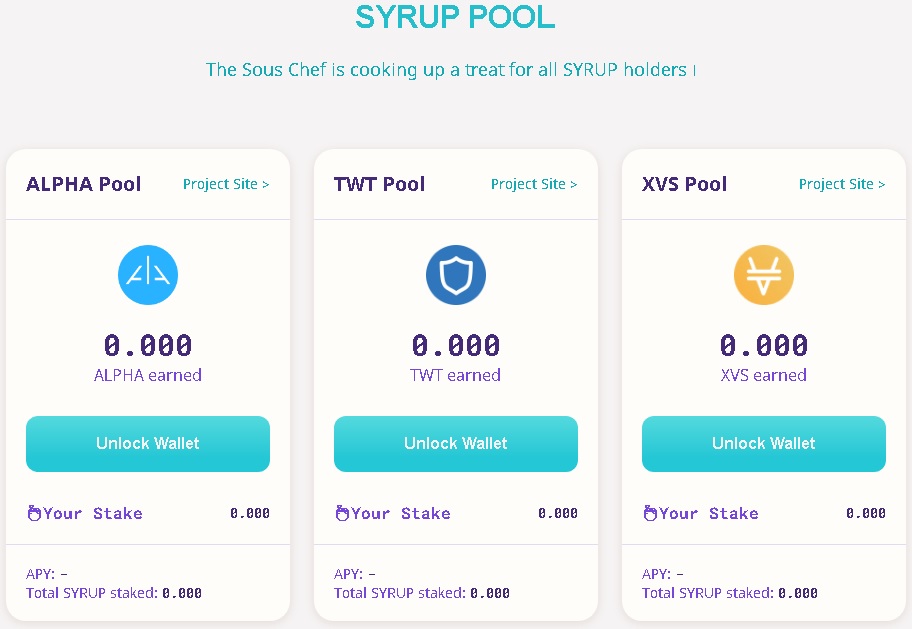The width and height of the screenshot is (912, 629).
Task: Click the ALPHA token logo icon
Action: click(148, 275)
